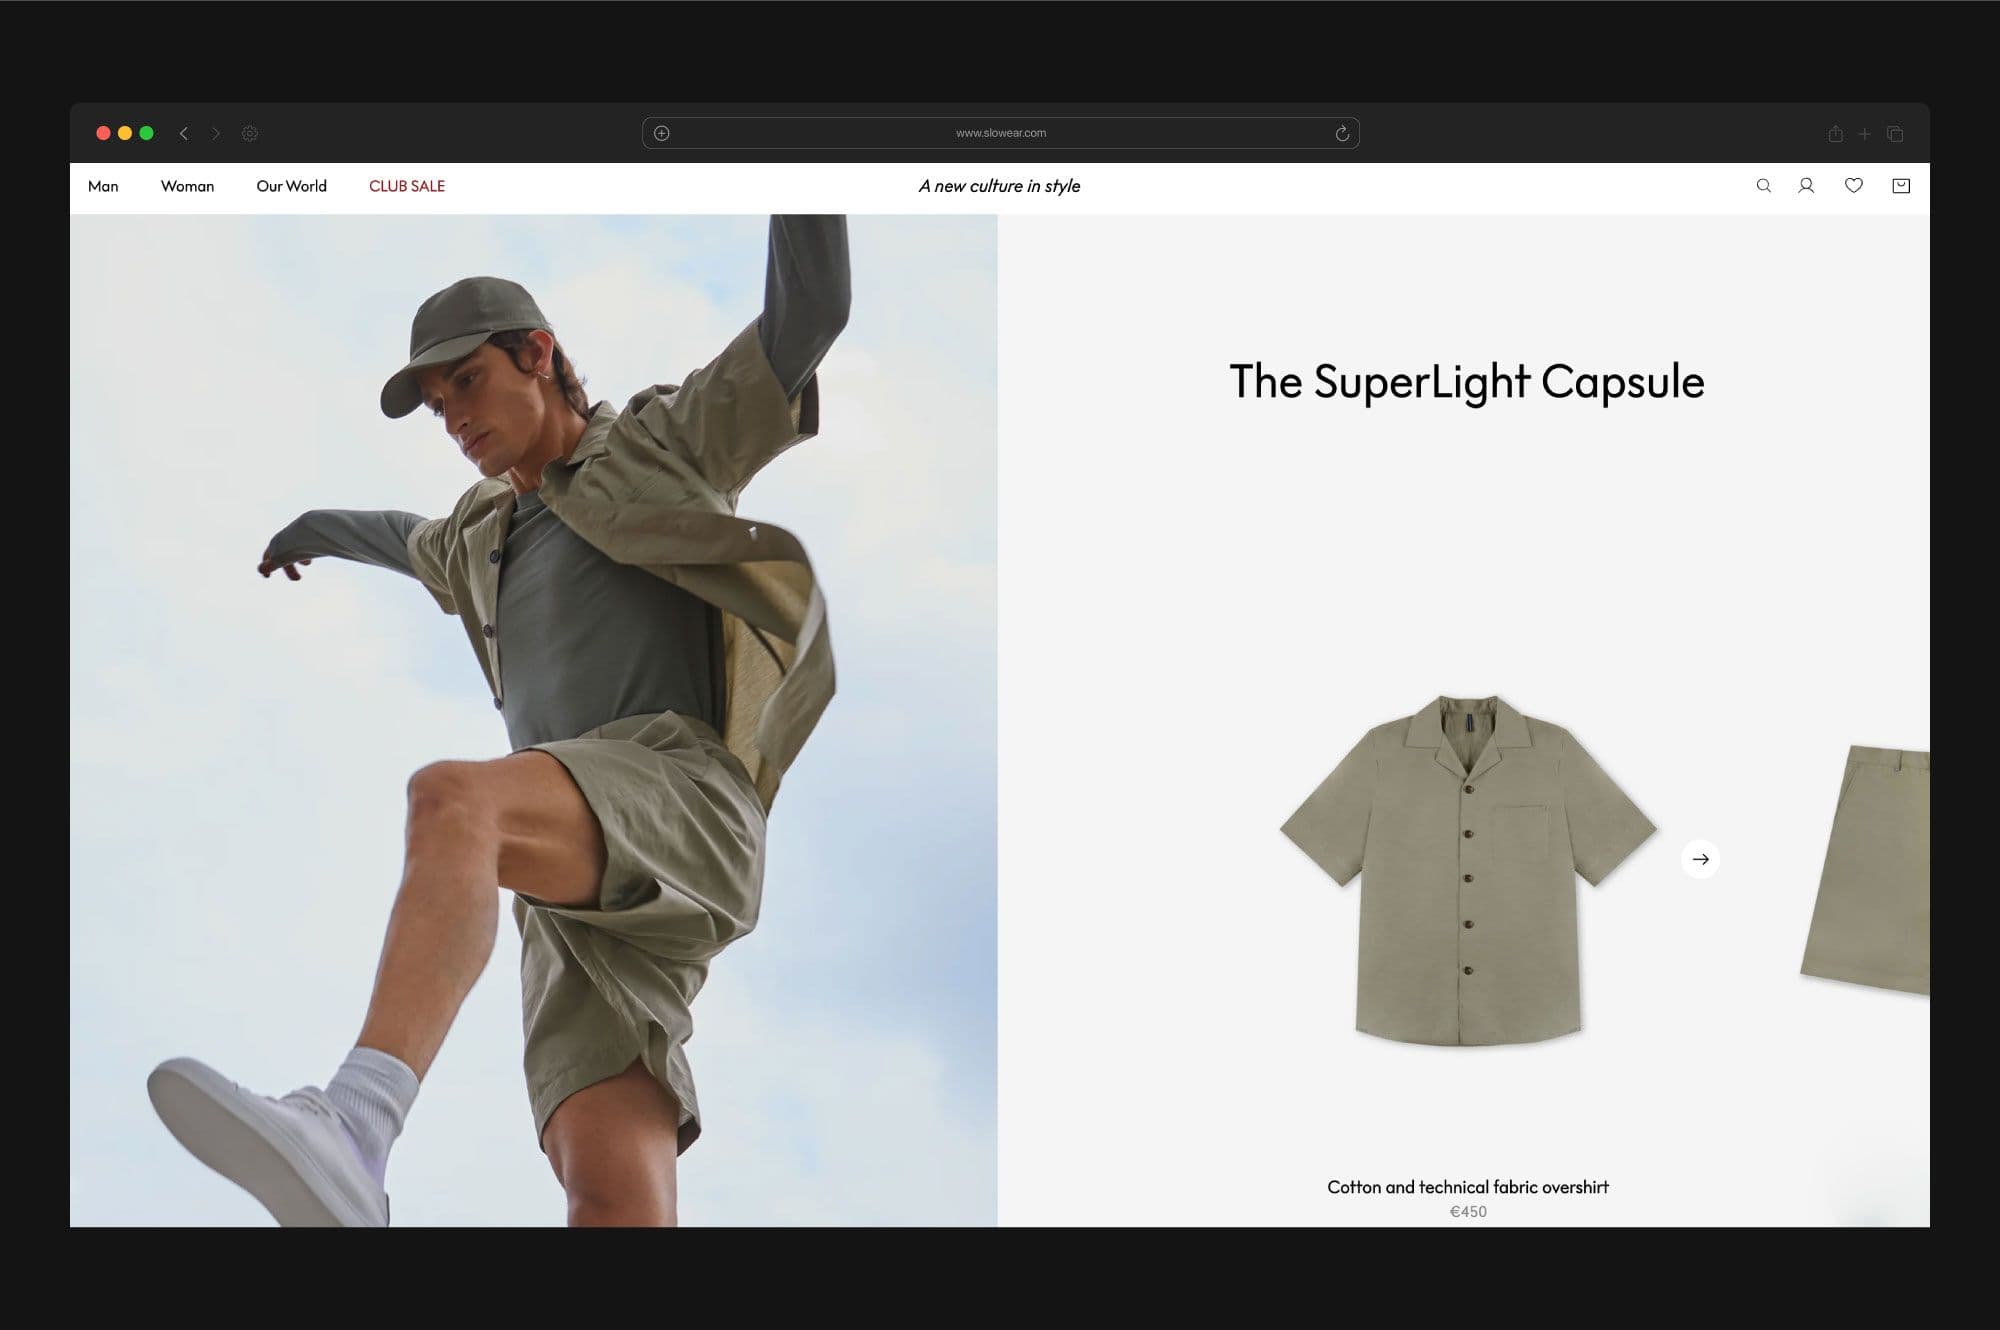2000x1330 pixels.
Task: Open the Woman menu
Action: coord(187,186)
